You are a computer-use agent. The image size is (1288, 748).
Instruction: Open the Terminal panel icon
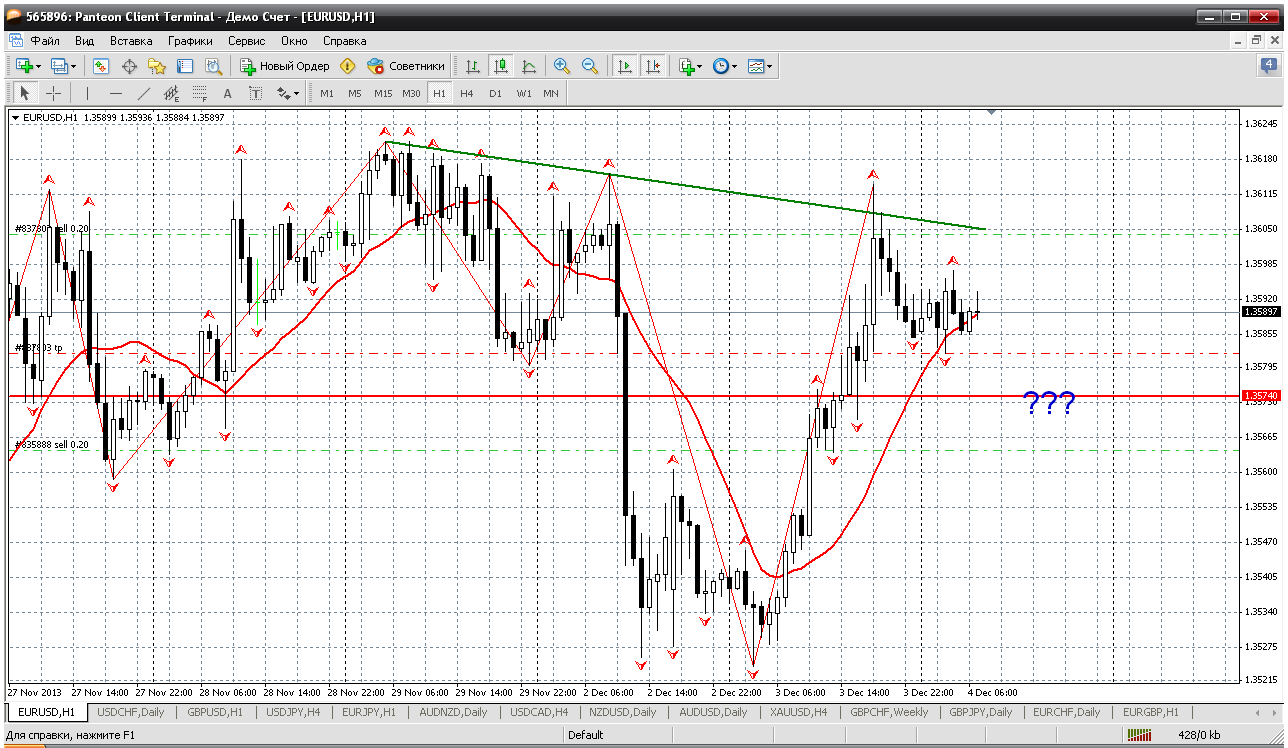click(185, 66)
